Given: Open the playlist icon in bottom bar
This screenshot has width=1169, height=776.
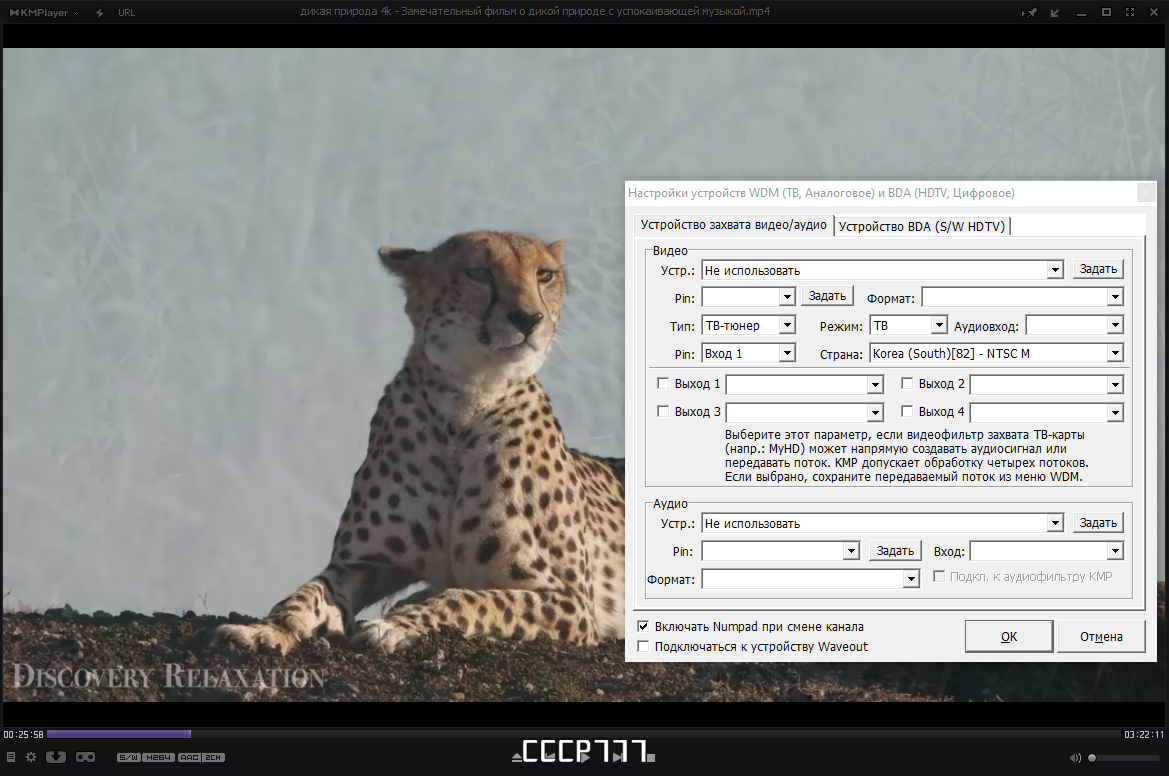Looking at the screenshot, I should (x=10, y=757).
